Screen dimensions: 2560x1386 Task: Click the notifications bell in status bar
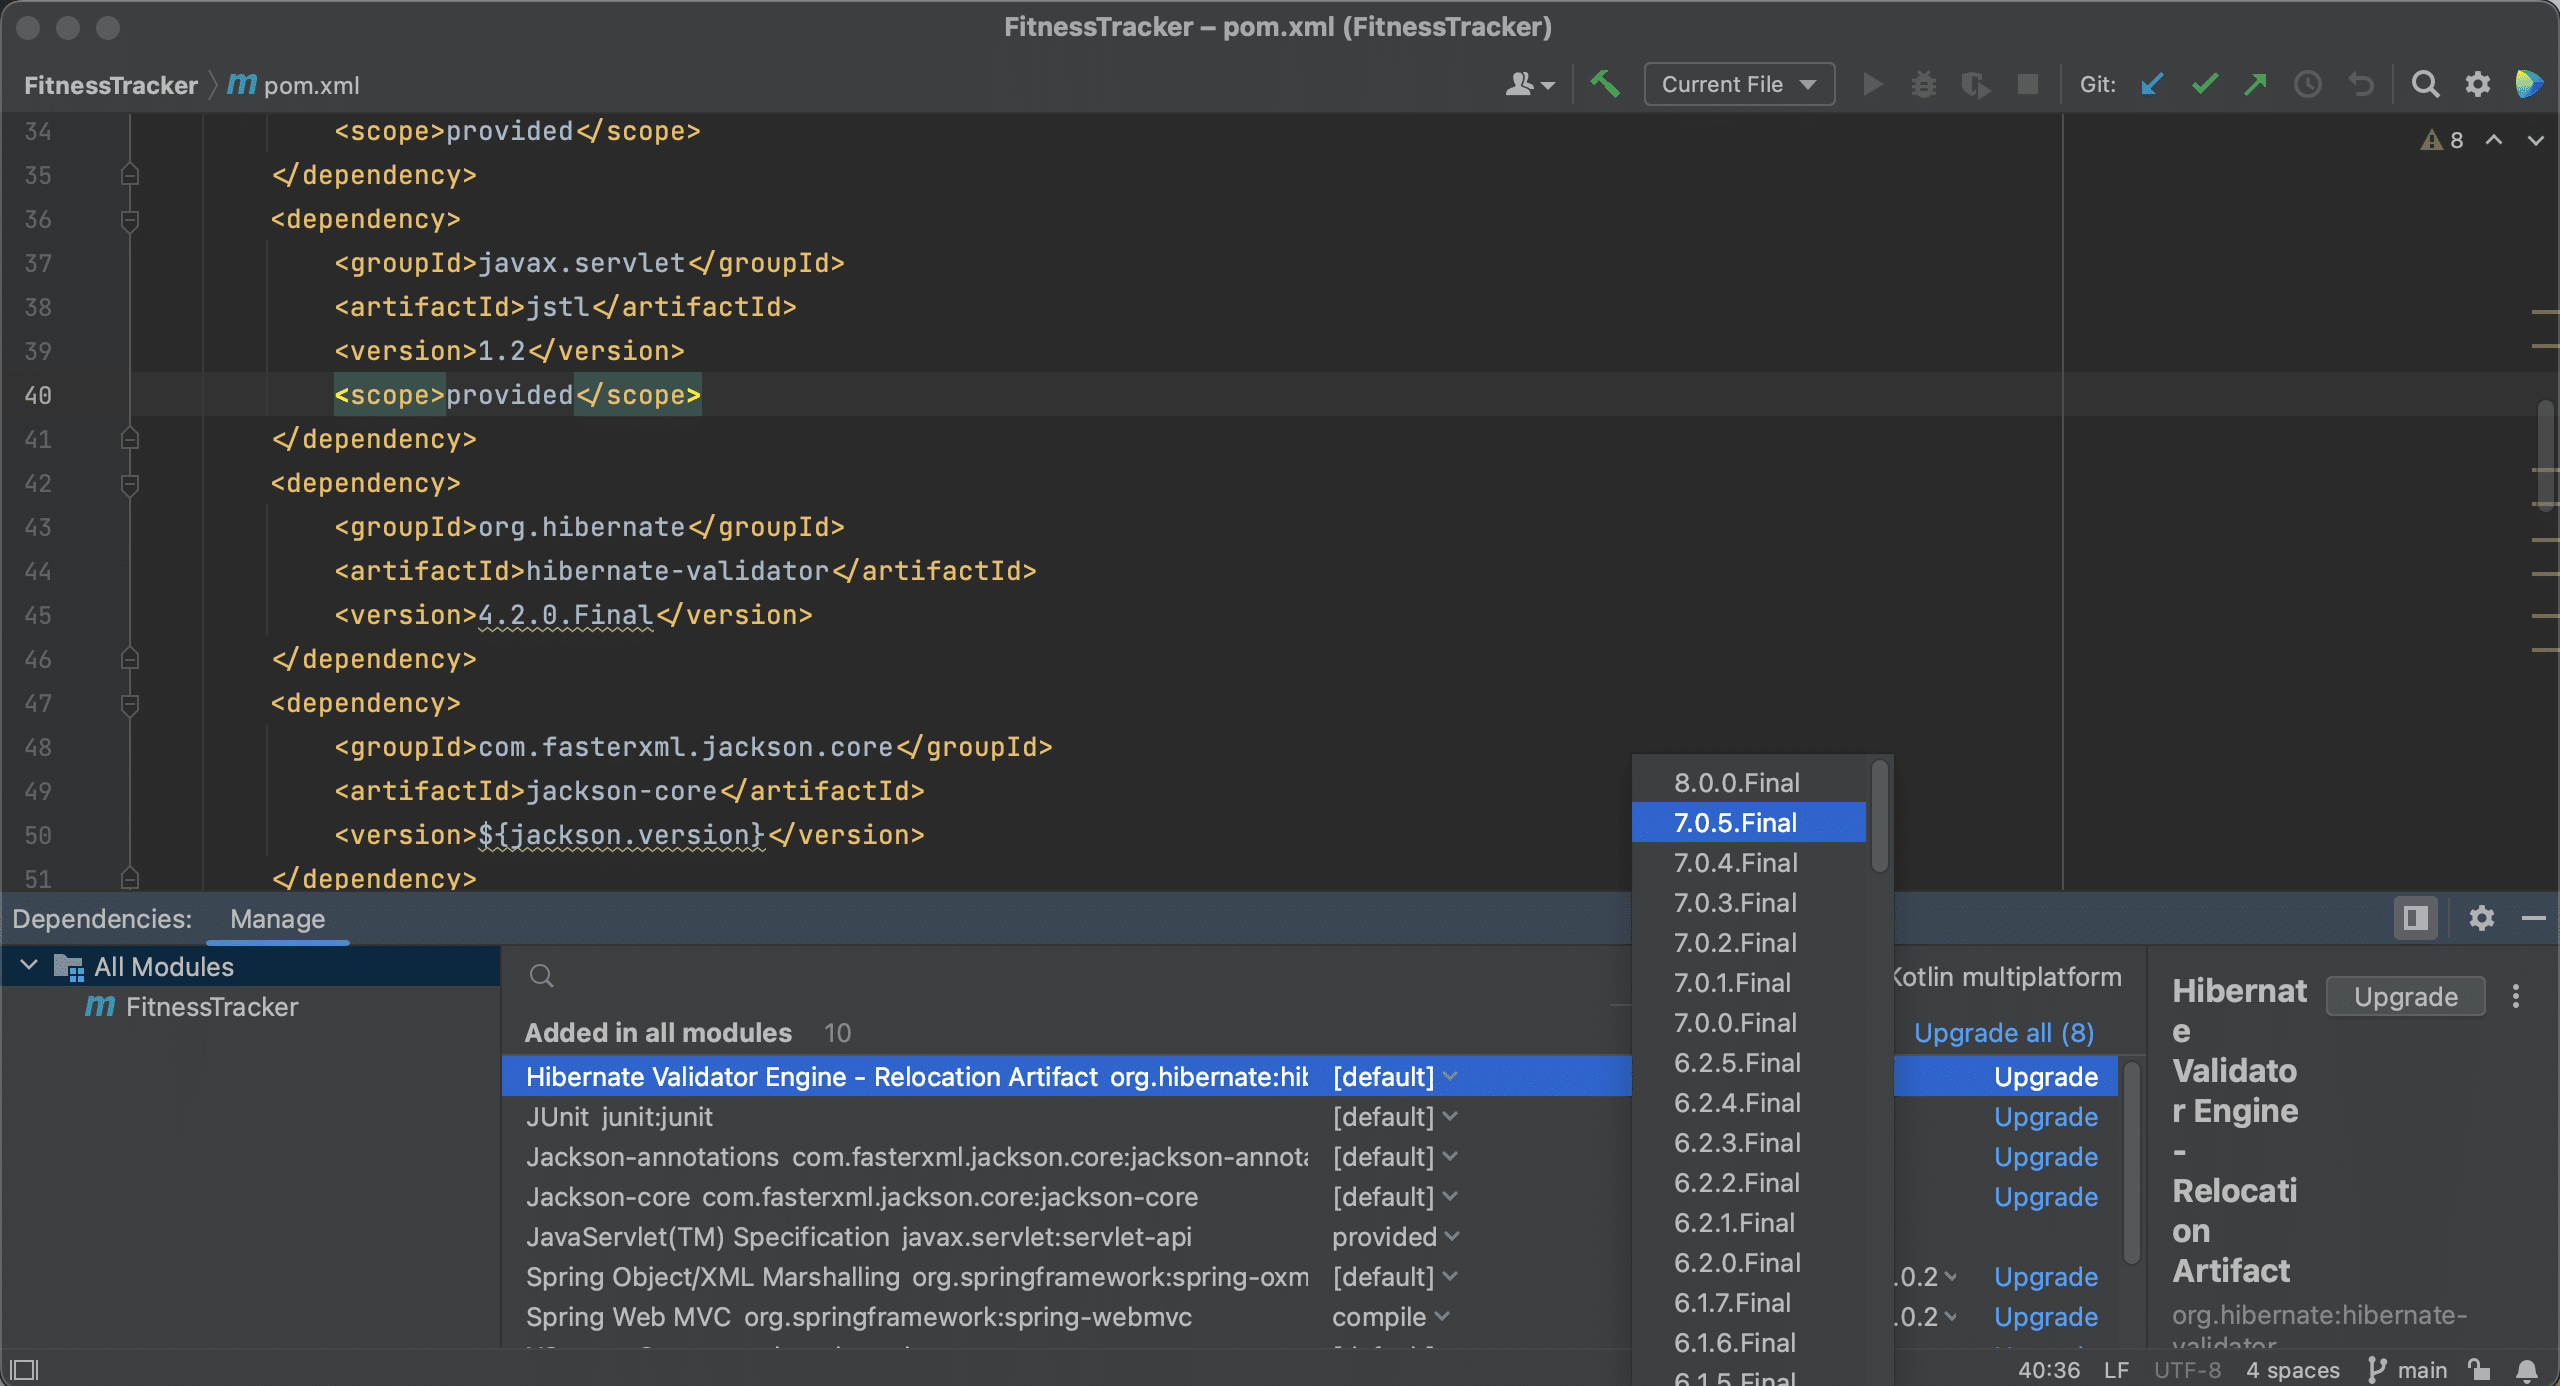click(x=2527, y=1370)
